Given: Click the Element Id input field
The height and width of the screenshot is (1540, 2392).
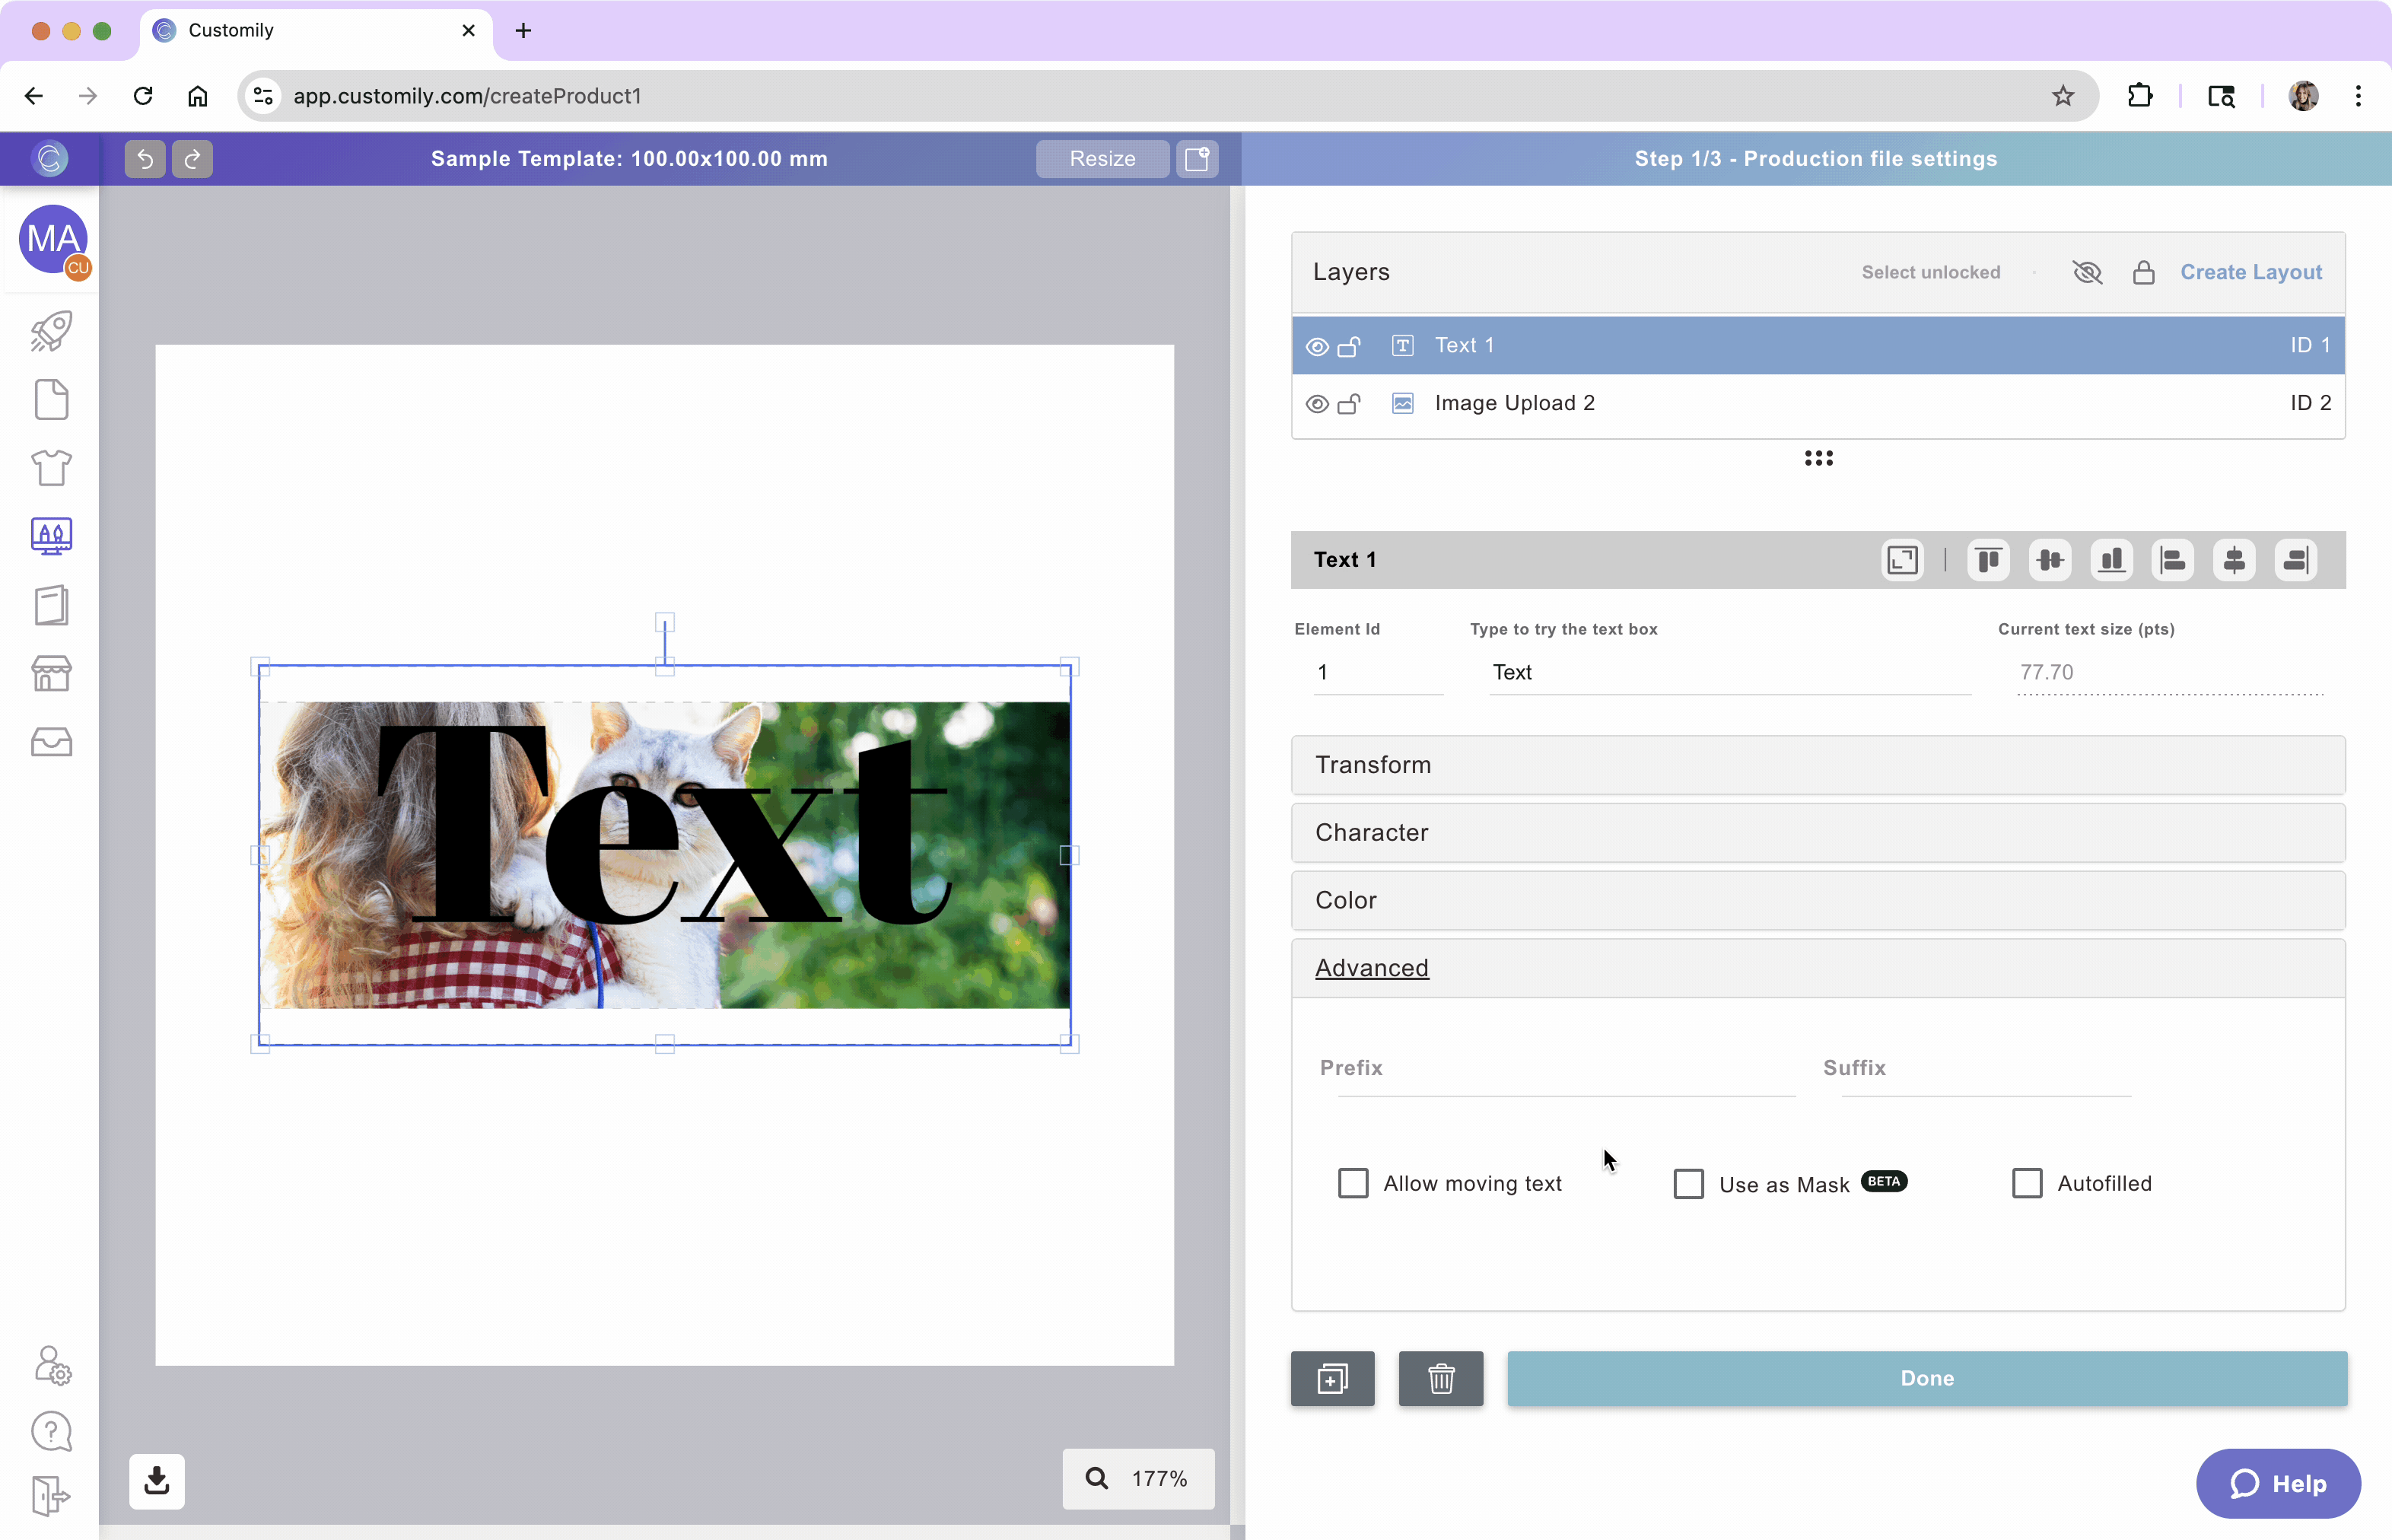Looking at the screenshot, I should 1378,673.
